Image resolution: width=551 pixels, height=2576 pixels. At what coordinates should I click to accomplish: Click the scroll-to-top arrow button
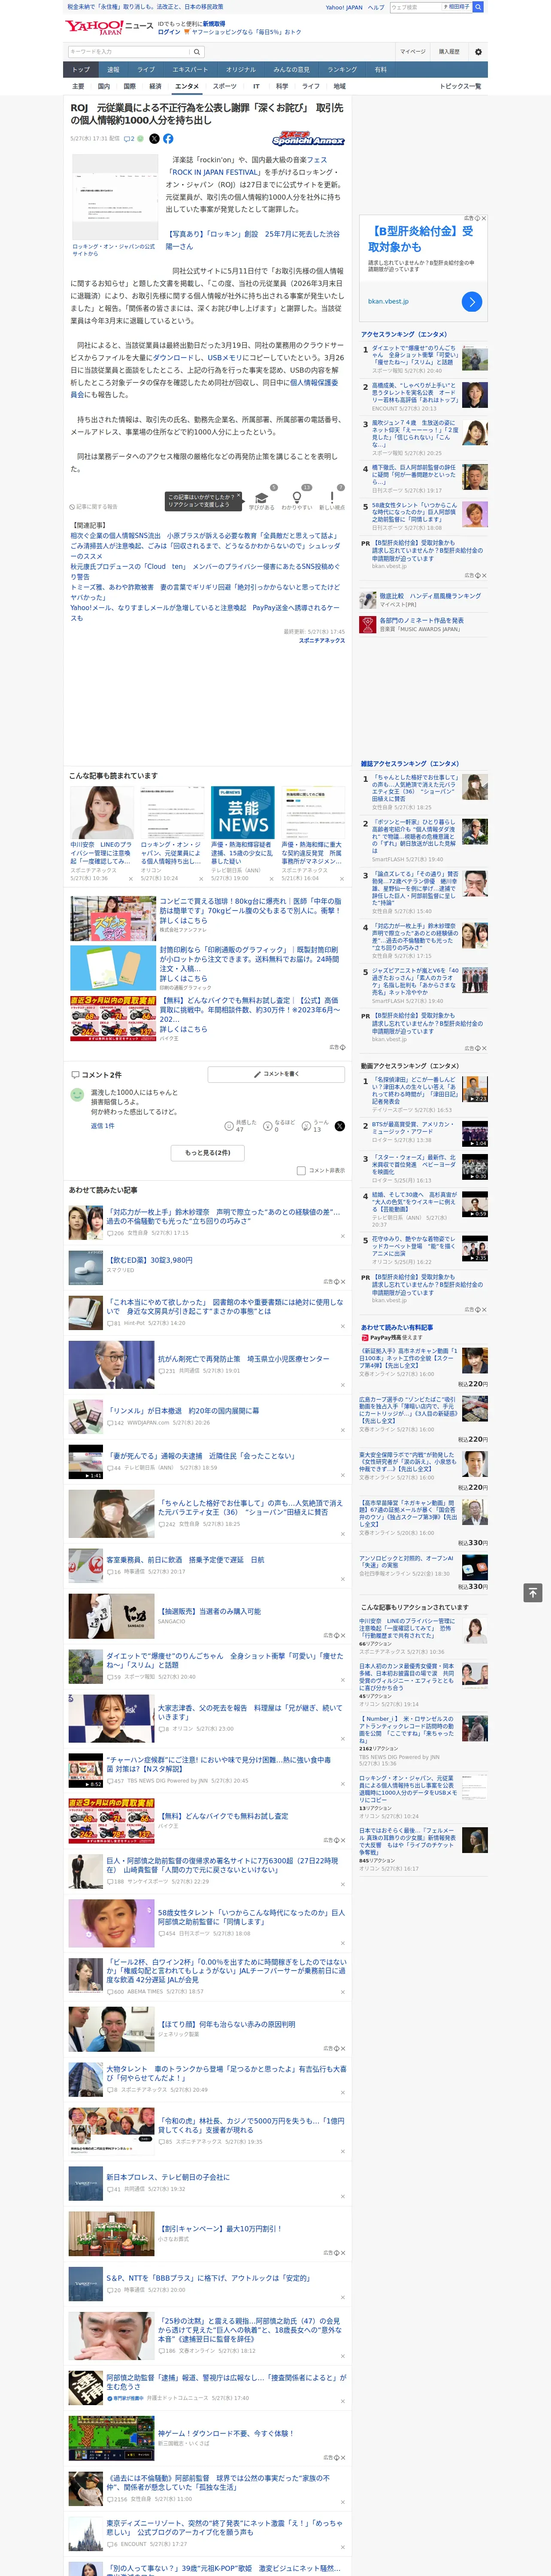pos(533,1592)
